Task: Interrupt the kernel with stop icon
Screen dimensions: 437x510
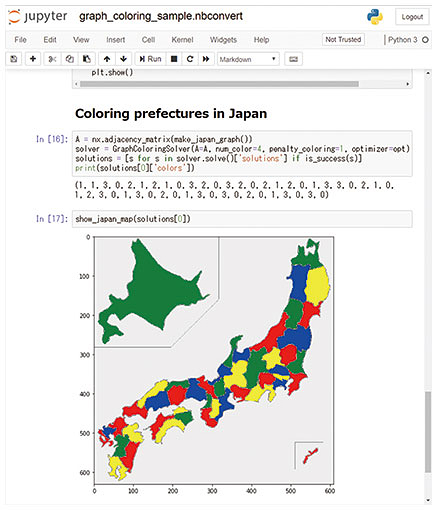Action: pos(174,59)
